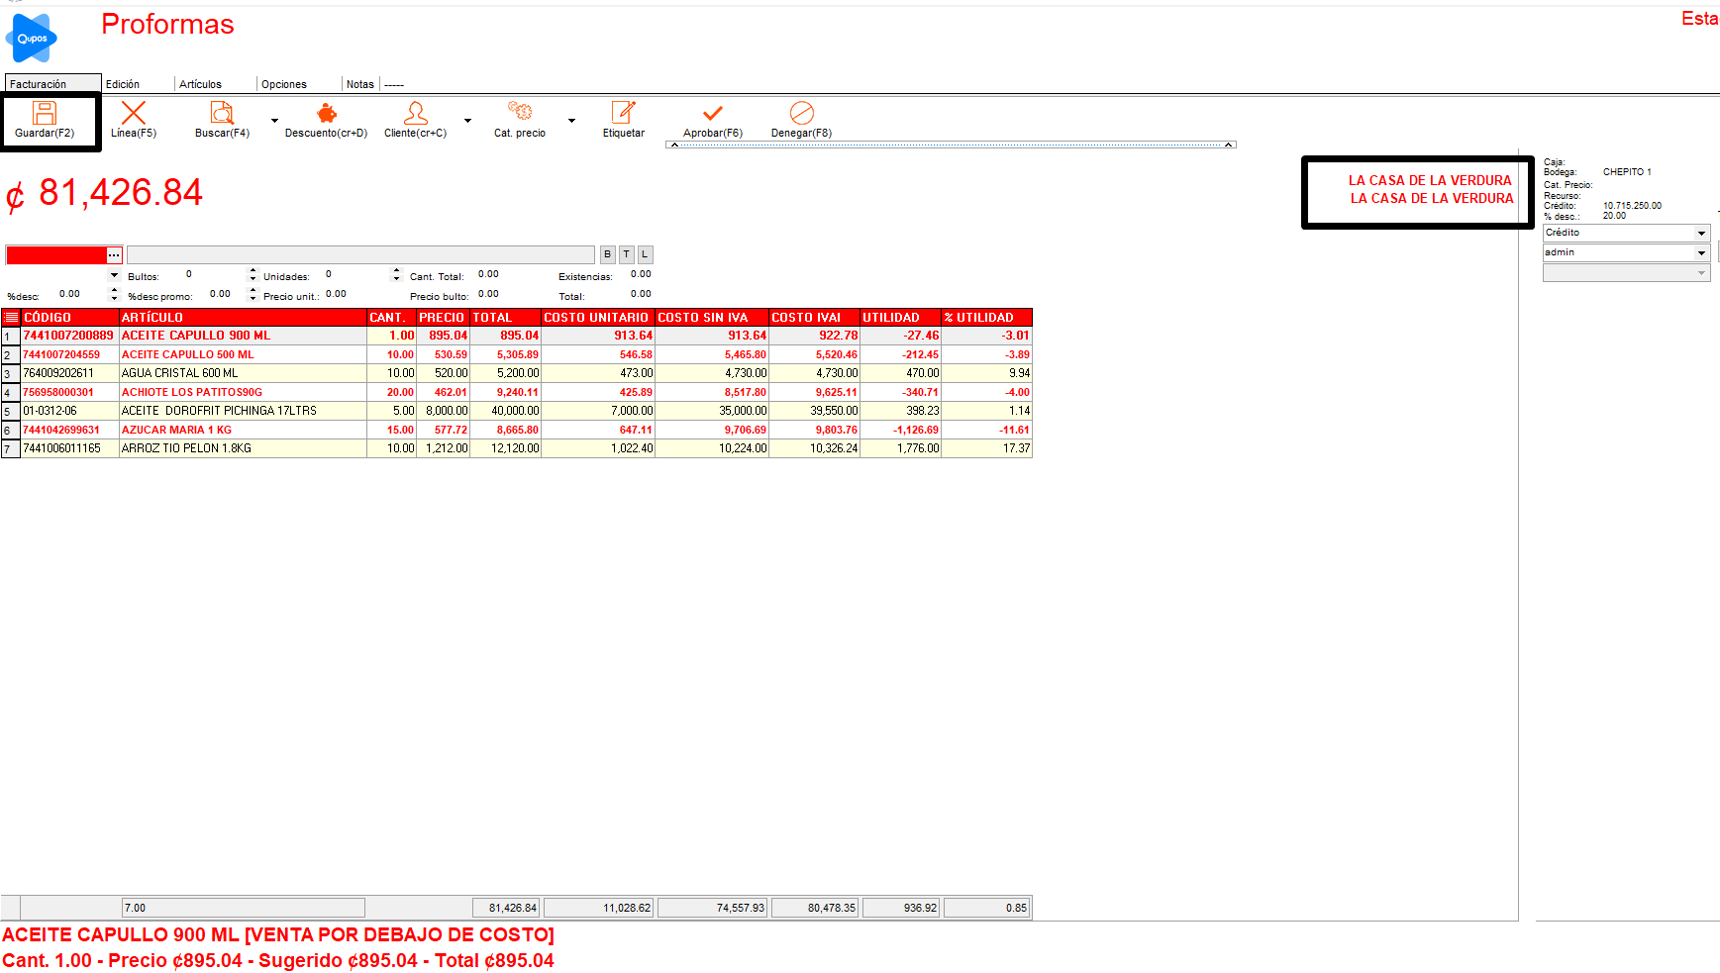Expand dropdown arrow next to Buscar(F4)
1720x973 pixels.
click(274, 121)
